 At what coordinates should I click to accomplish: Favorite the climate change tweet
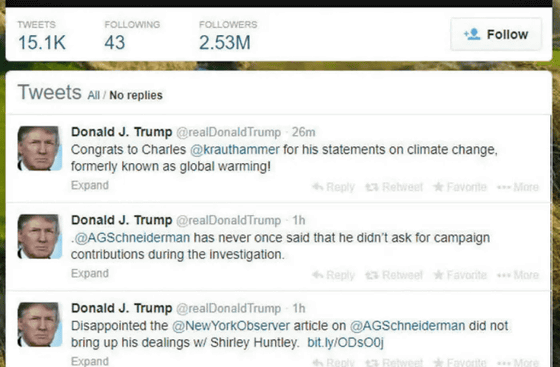pos(460,187)
